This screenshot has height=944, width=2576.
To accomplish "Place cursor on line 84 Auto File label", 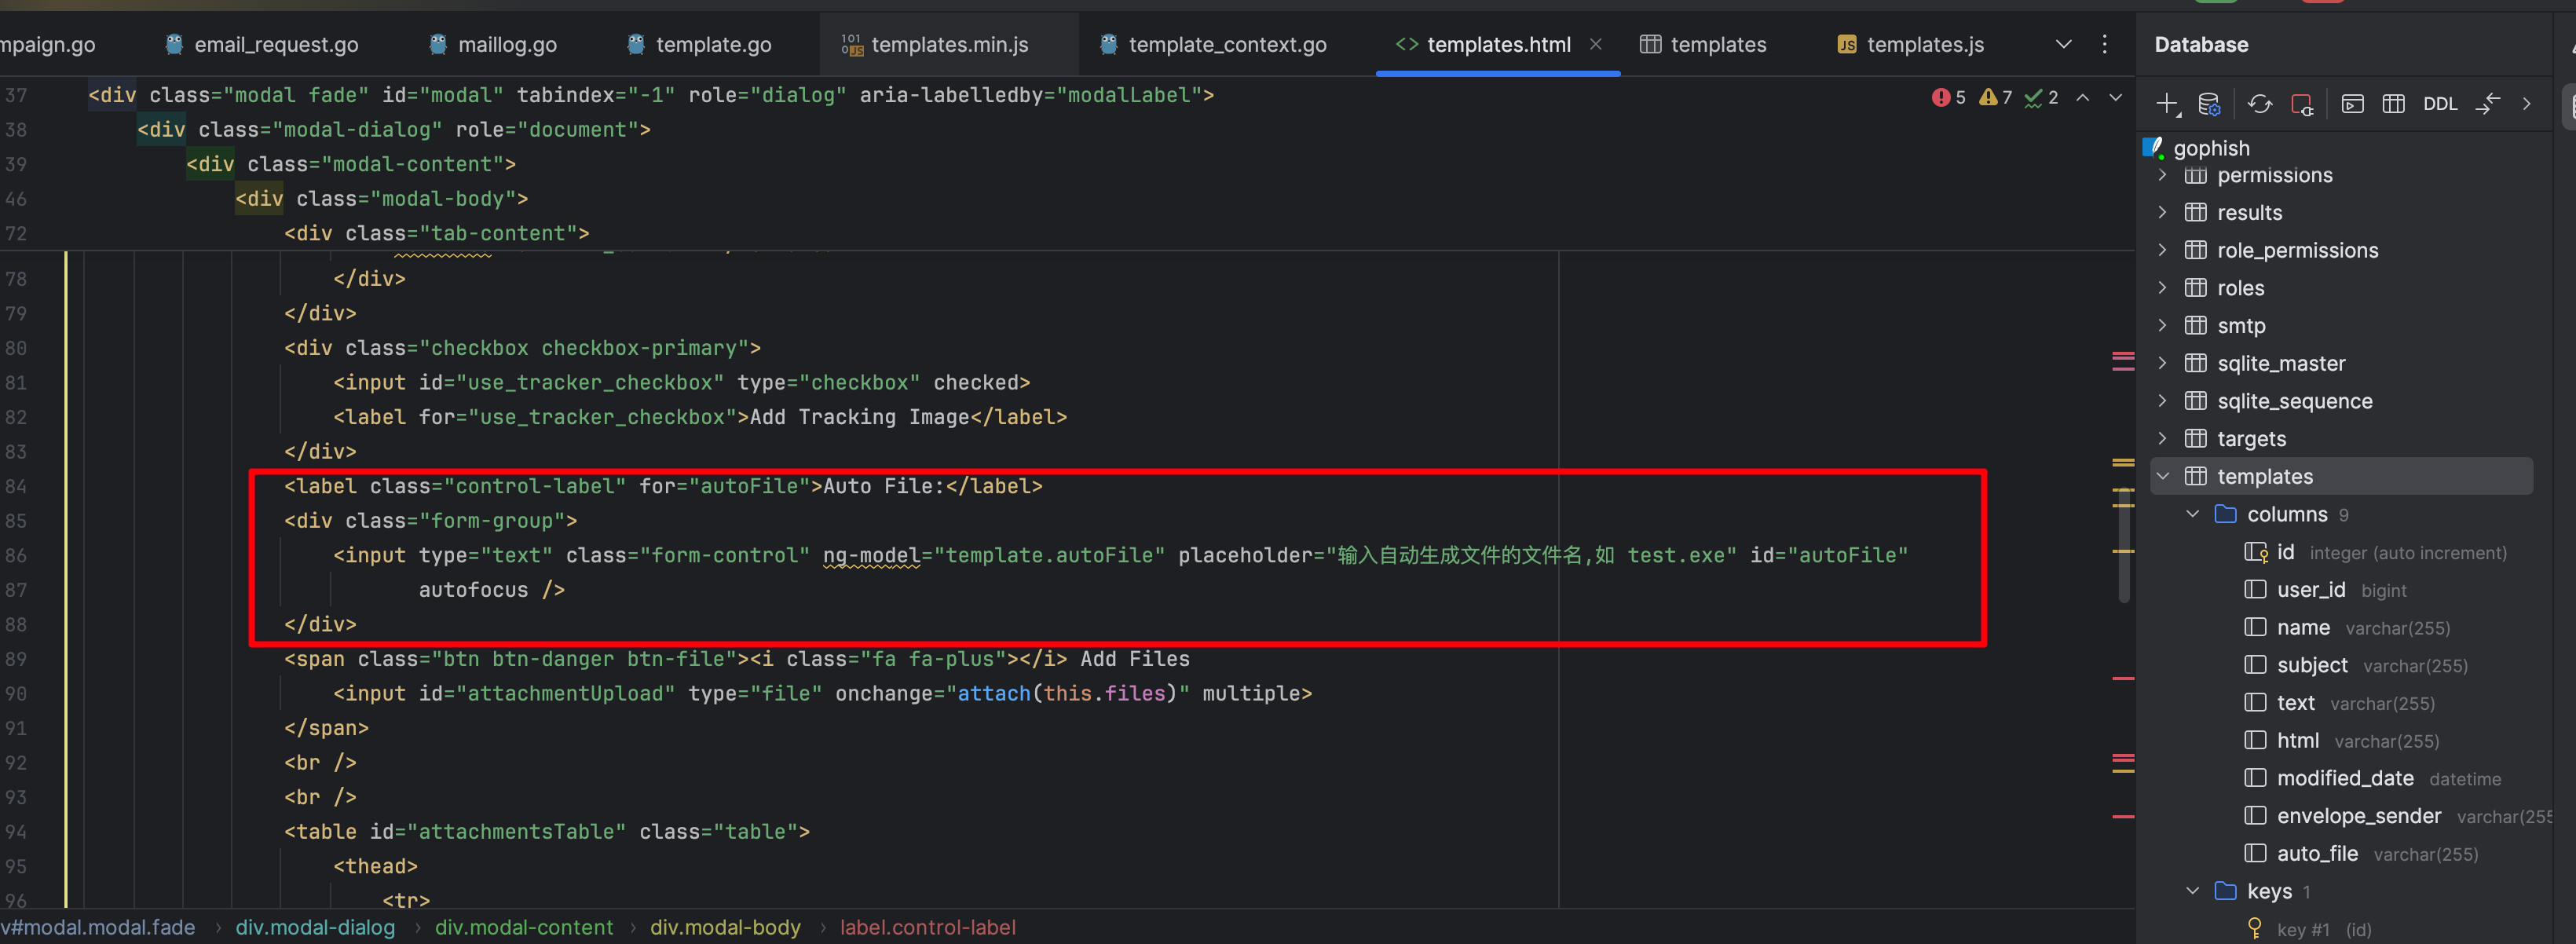I will [x=663, y=486].
